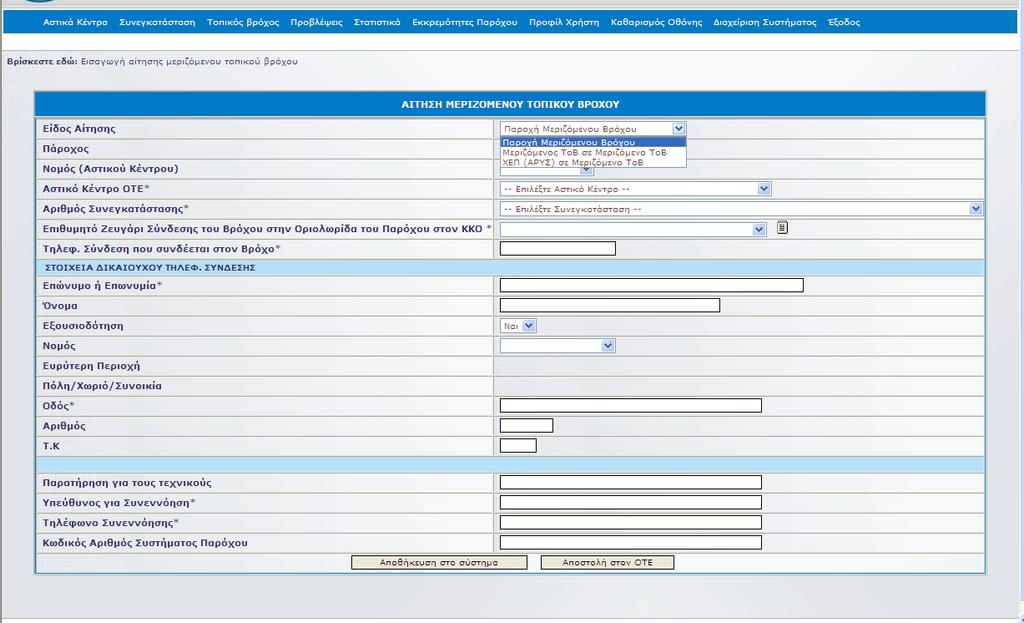Go to the Τοπικός βρόχος menu
This screenshot has width=1024, height=623.
[243, 22]
